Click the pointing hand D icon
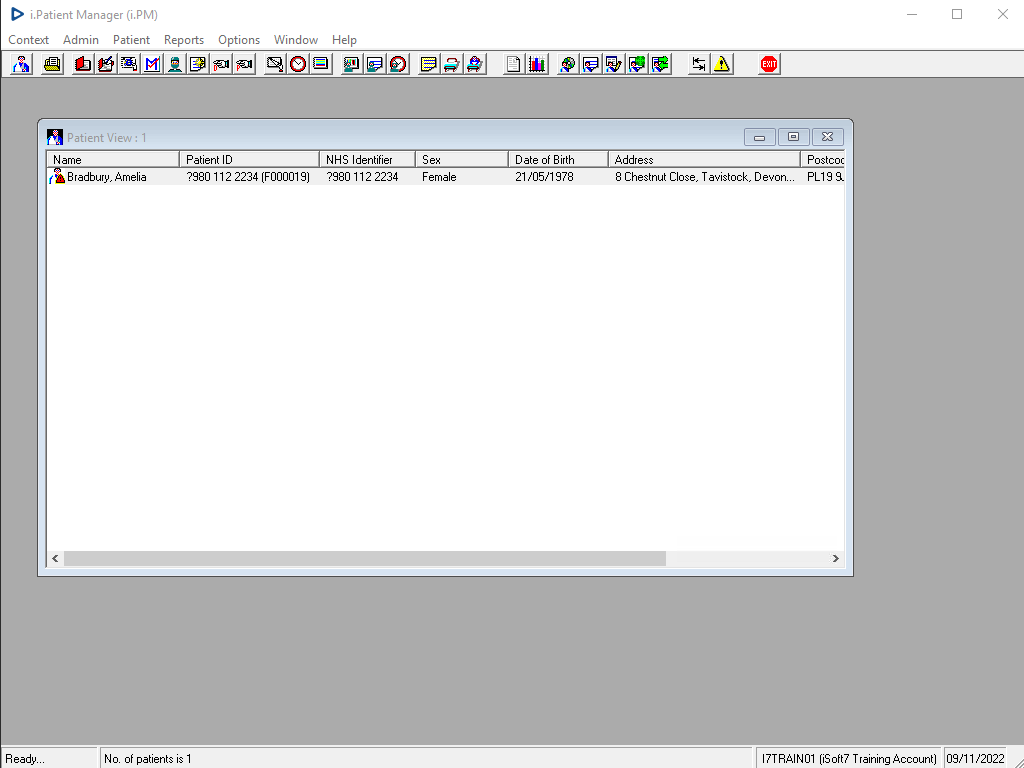The height and width of the screenshot is (768, 1024). pos(221,64)
